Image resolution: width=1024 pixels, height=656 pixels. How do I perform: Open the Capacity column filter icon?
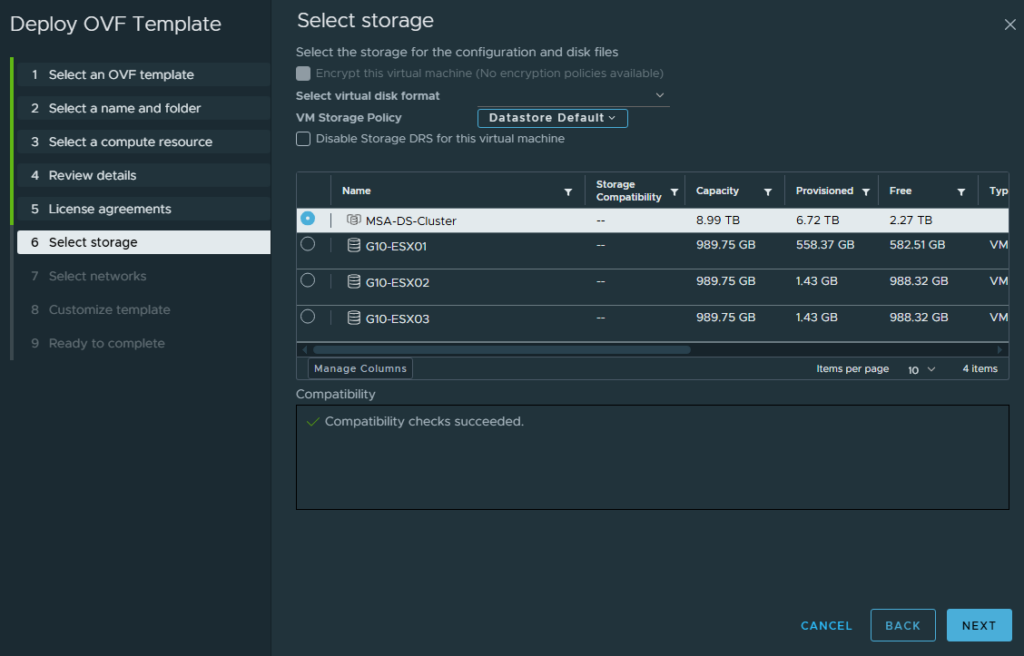click(x=768, y=192)
